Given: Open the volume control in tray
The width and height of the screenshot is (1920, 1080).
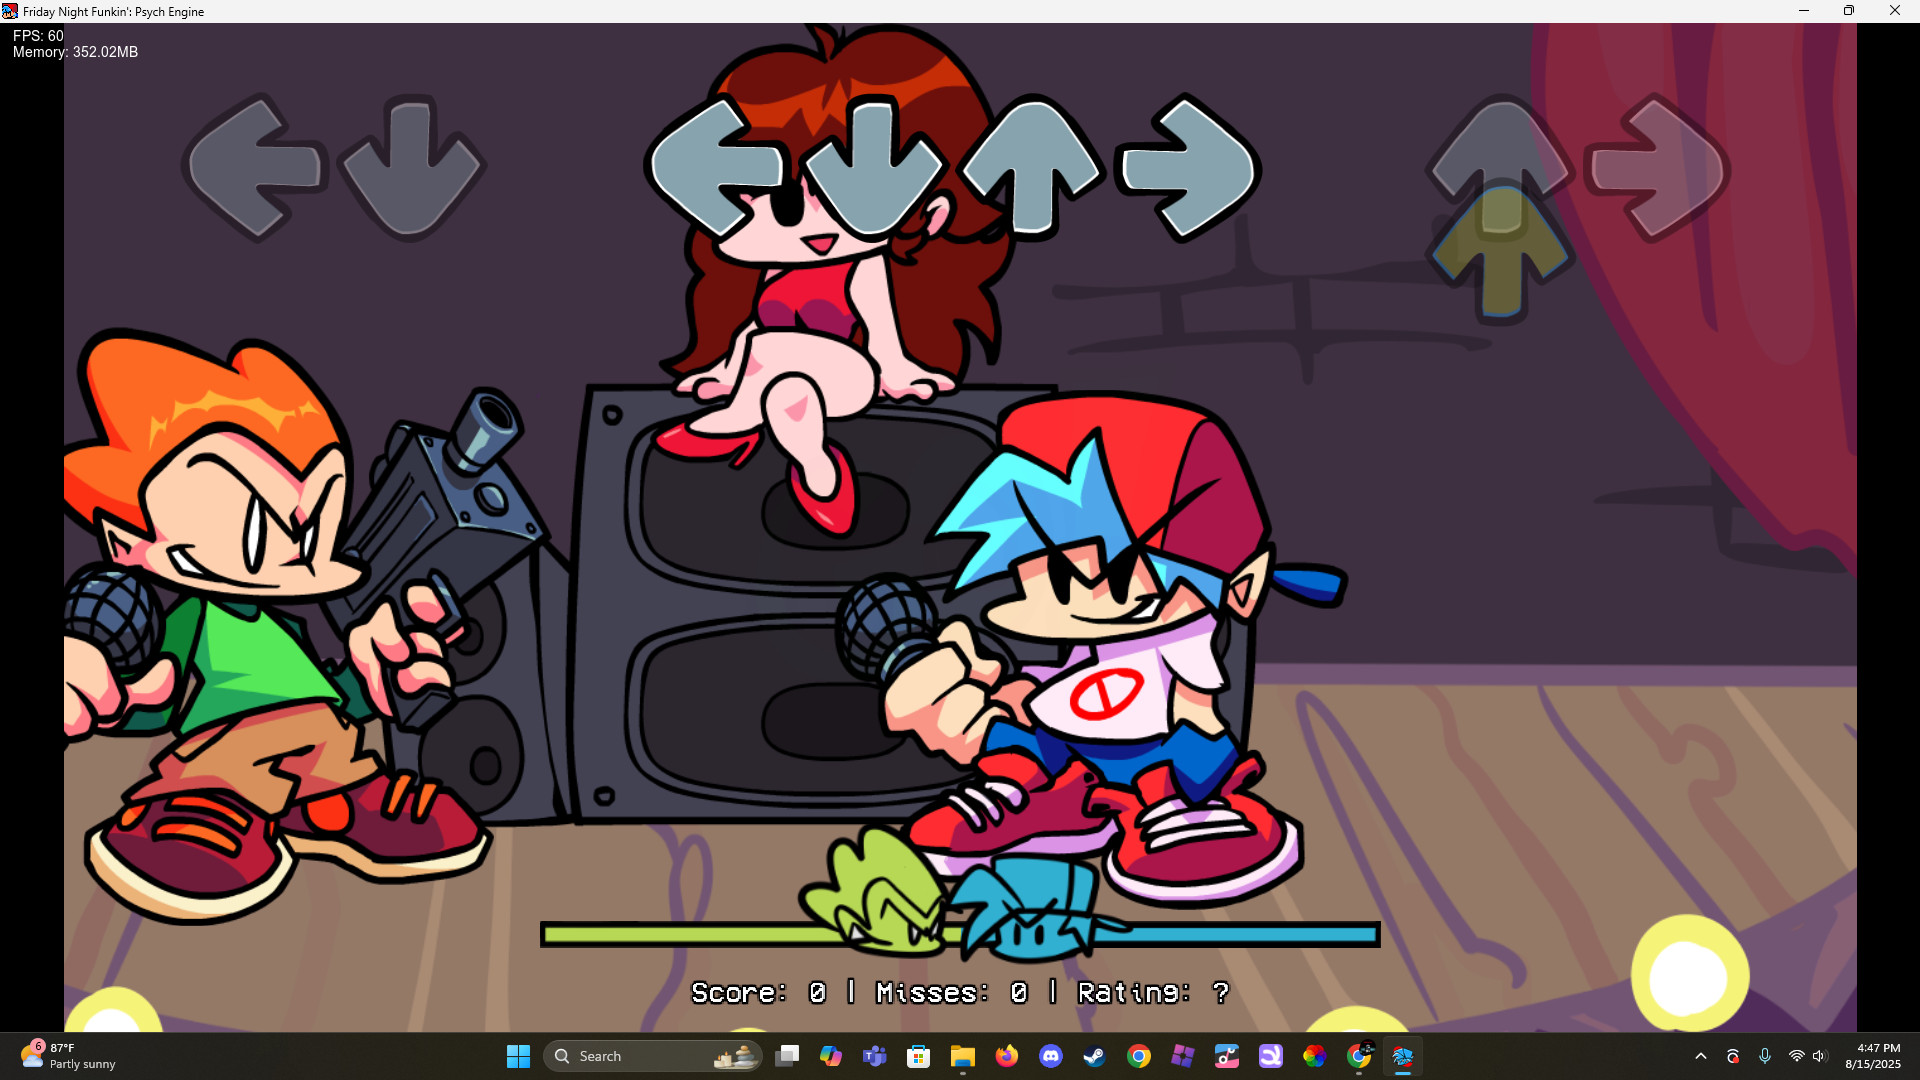Looking at the screenshot, I should coord(1820,1056).
